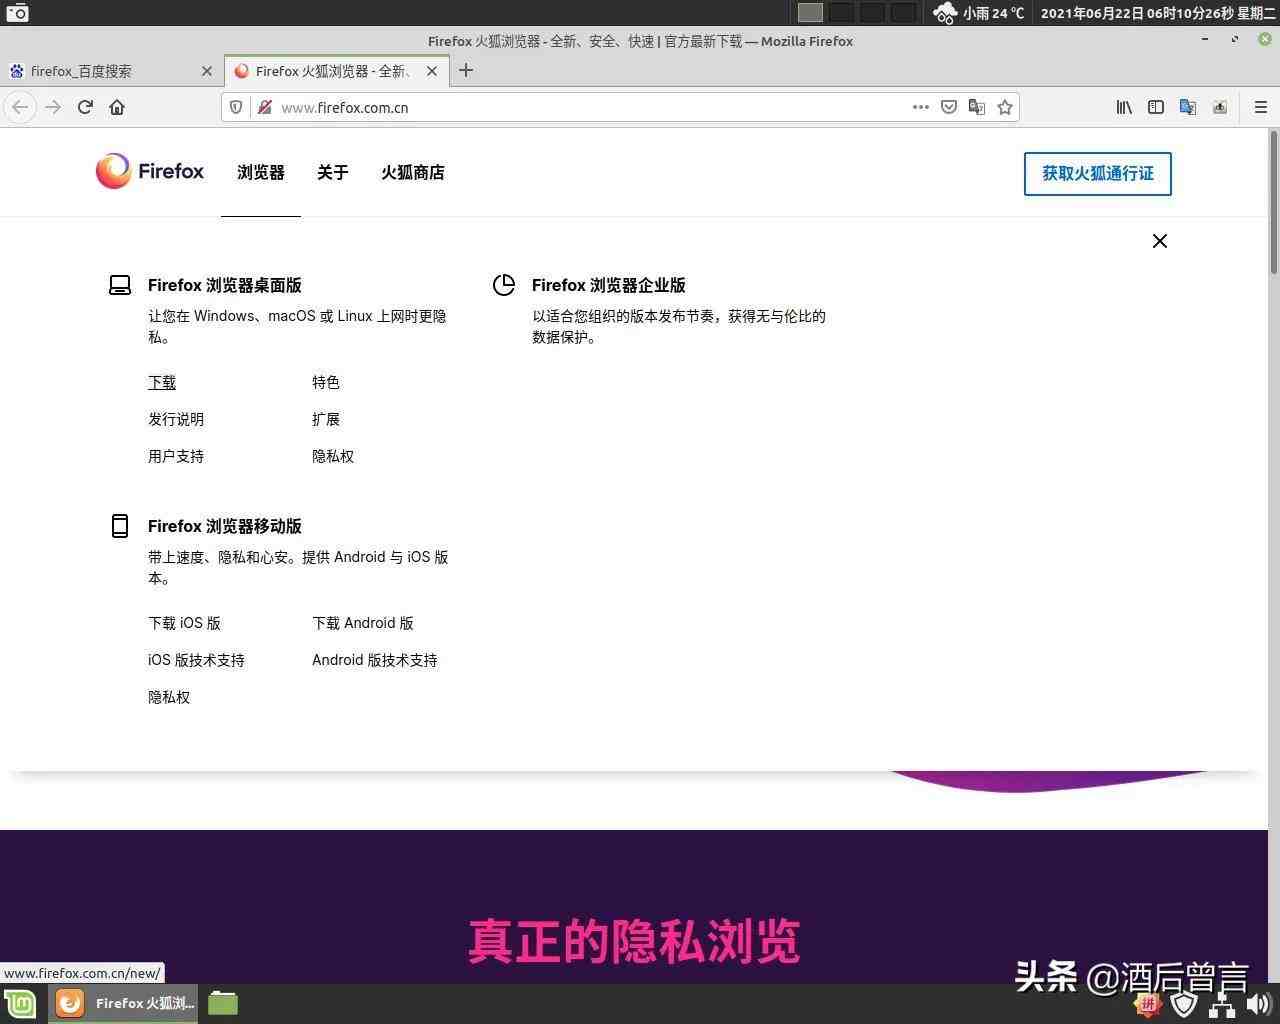Close the firefox_百度搜索 tab
Screen dimensions: 1280x1024
tap(207, 71)
